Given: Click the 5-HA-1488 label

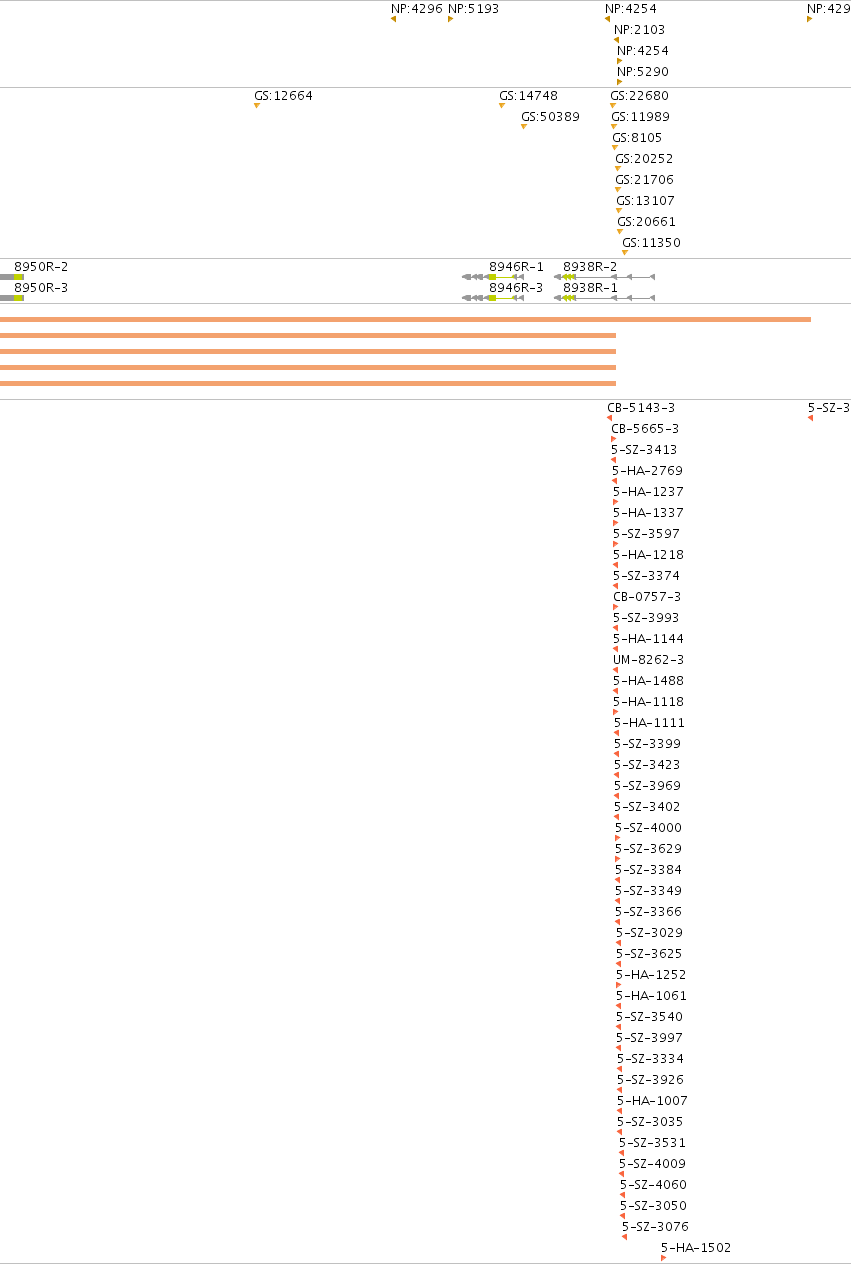Looking at the screenshot, I should 648,681.
